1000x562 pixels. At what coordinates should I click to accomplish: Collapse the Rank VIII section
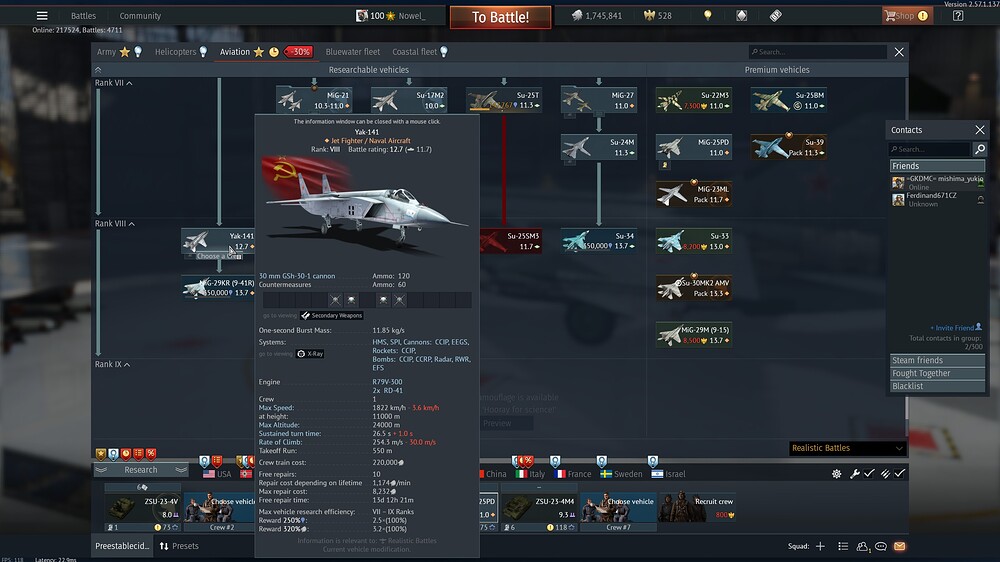115,224
